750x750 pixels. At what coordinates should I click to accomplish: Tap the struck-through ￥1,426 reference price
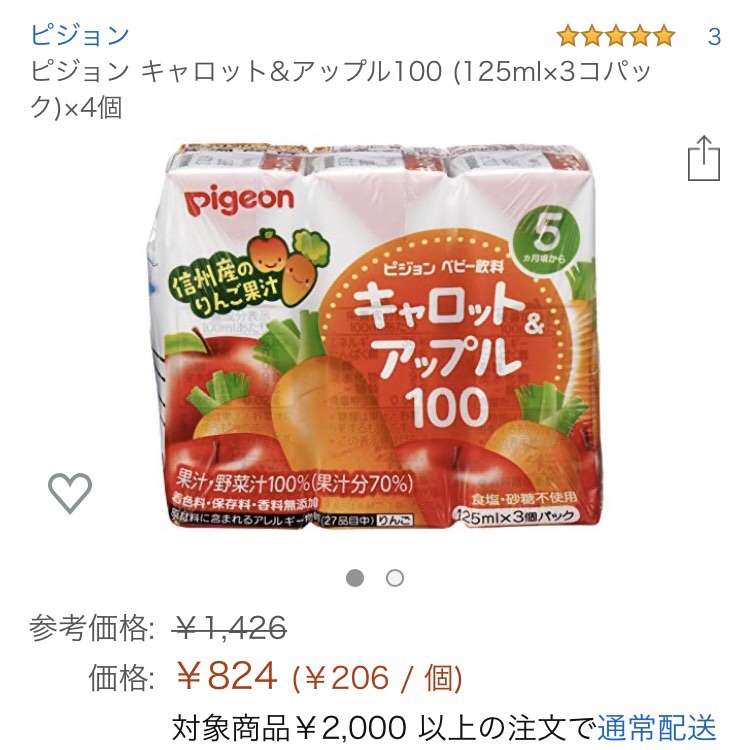click(x=230, y=628)
